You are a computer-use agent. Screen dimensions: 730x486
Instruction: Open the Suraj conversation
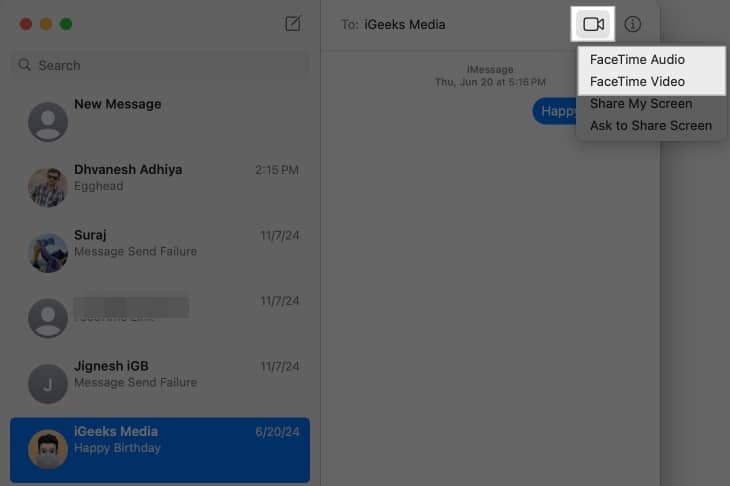click(x=160, y=253)
